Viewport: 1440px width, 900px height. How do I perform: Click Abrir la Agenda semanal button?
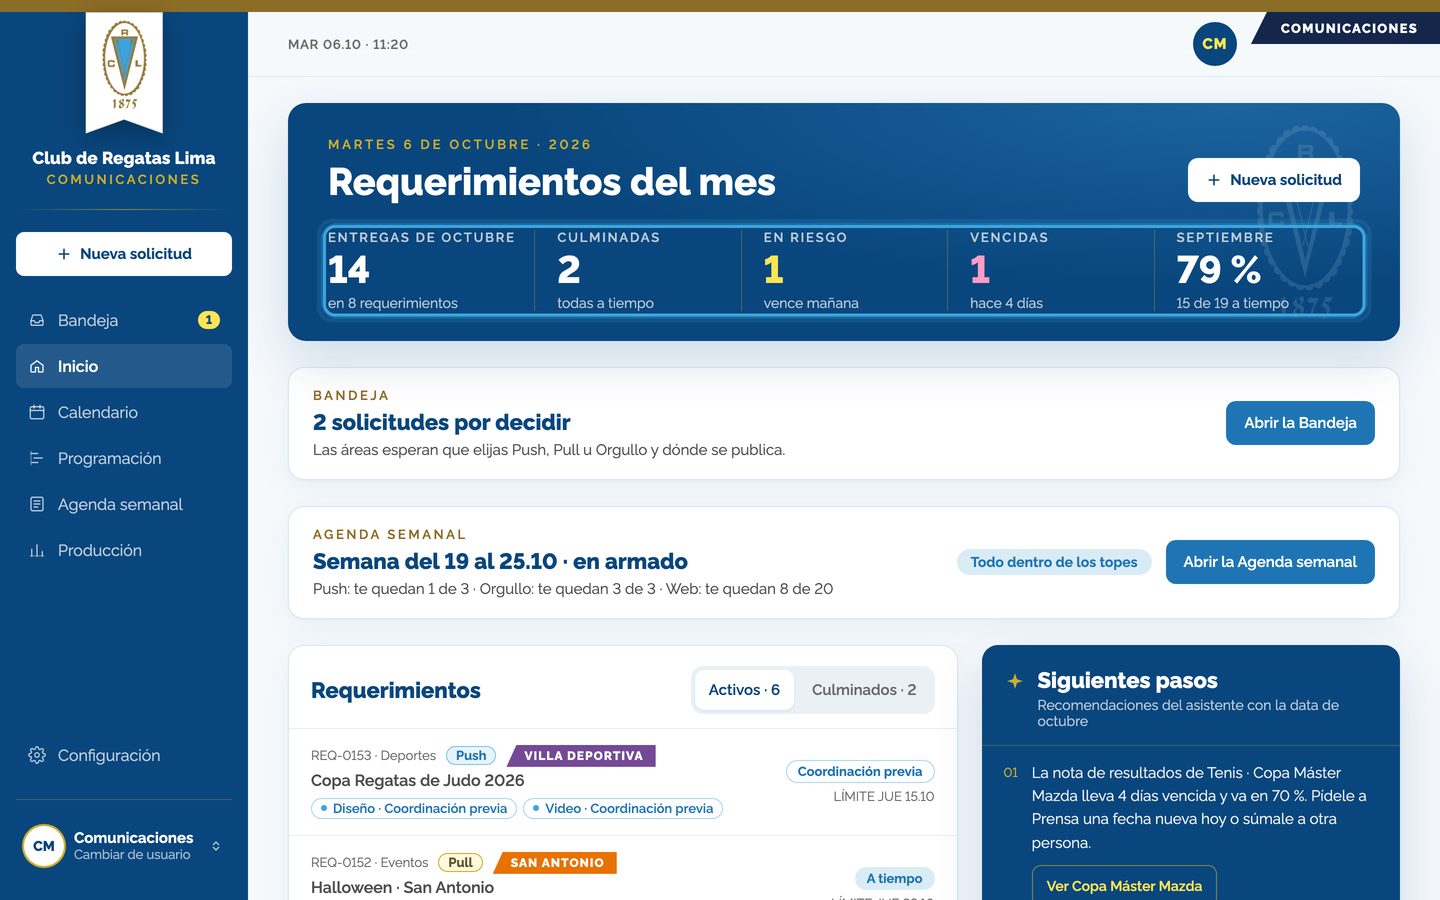[x=1270, y=562]
